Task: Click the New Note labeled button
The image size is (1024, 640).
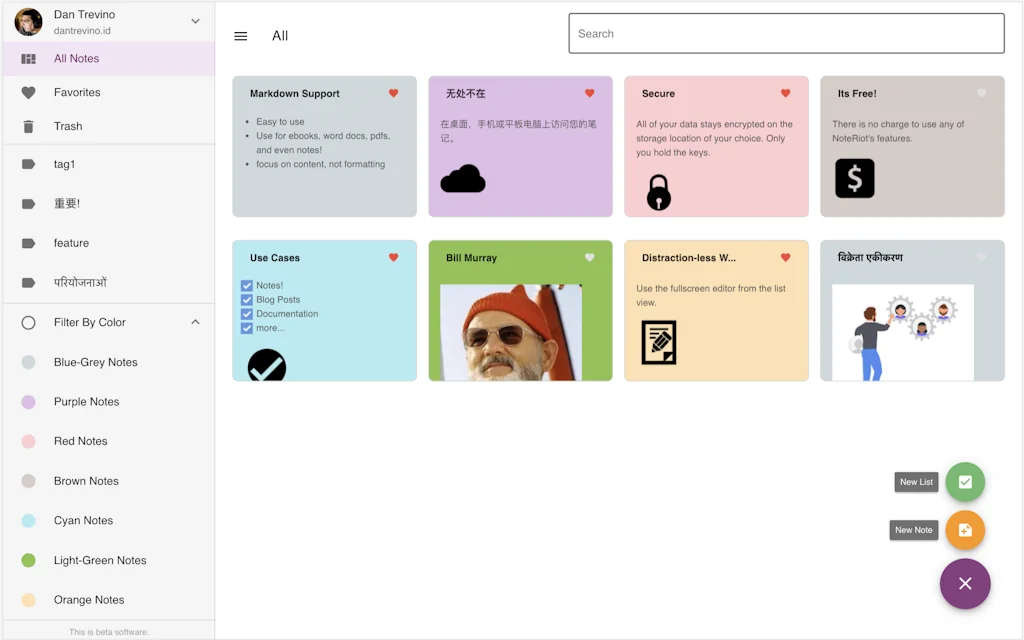Action: [913, 530]
